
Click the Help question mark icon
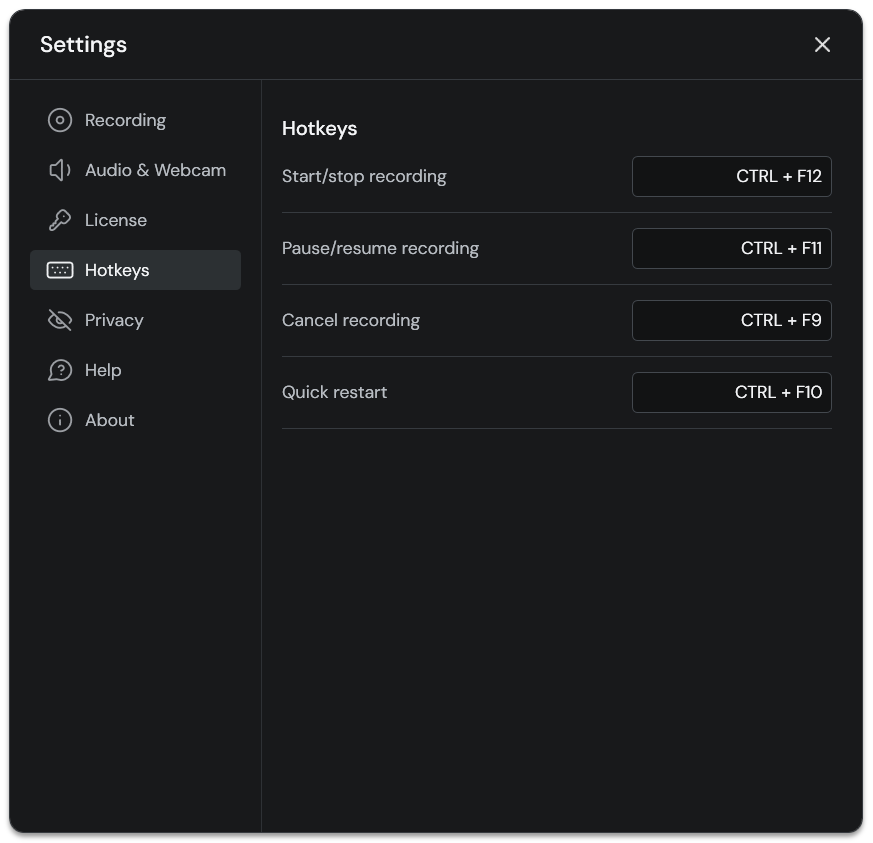[60, 370]
